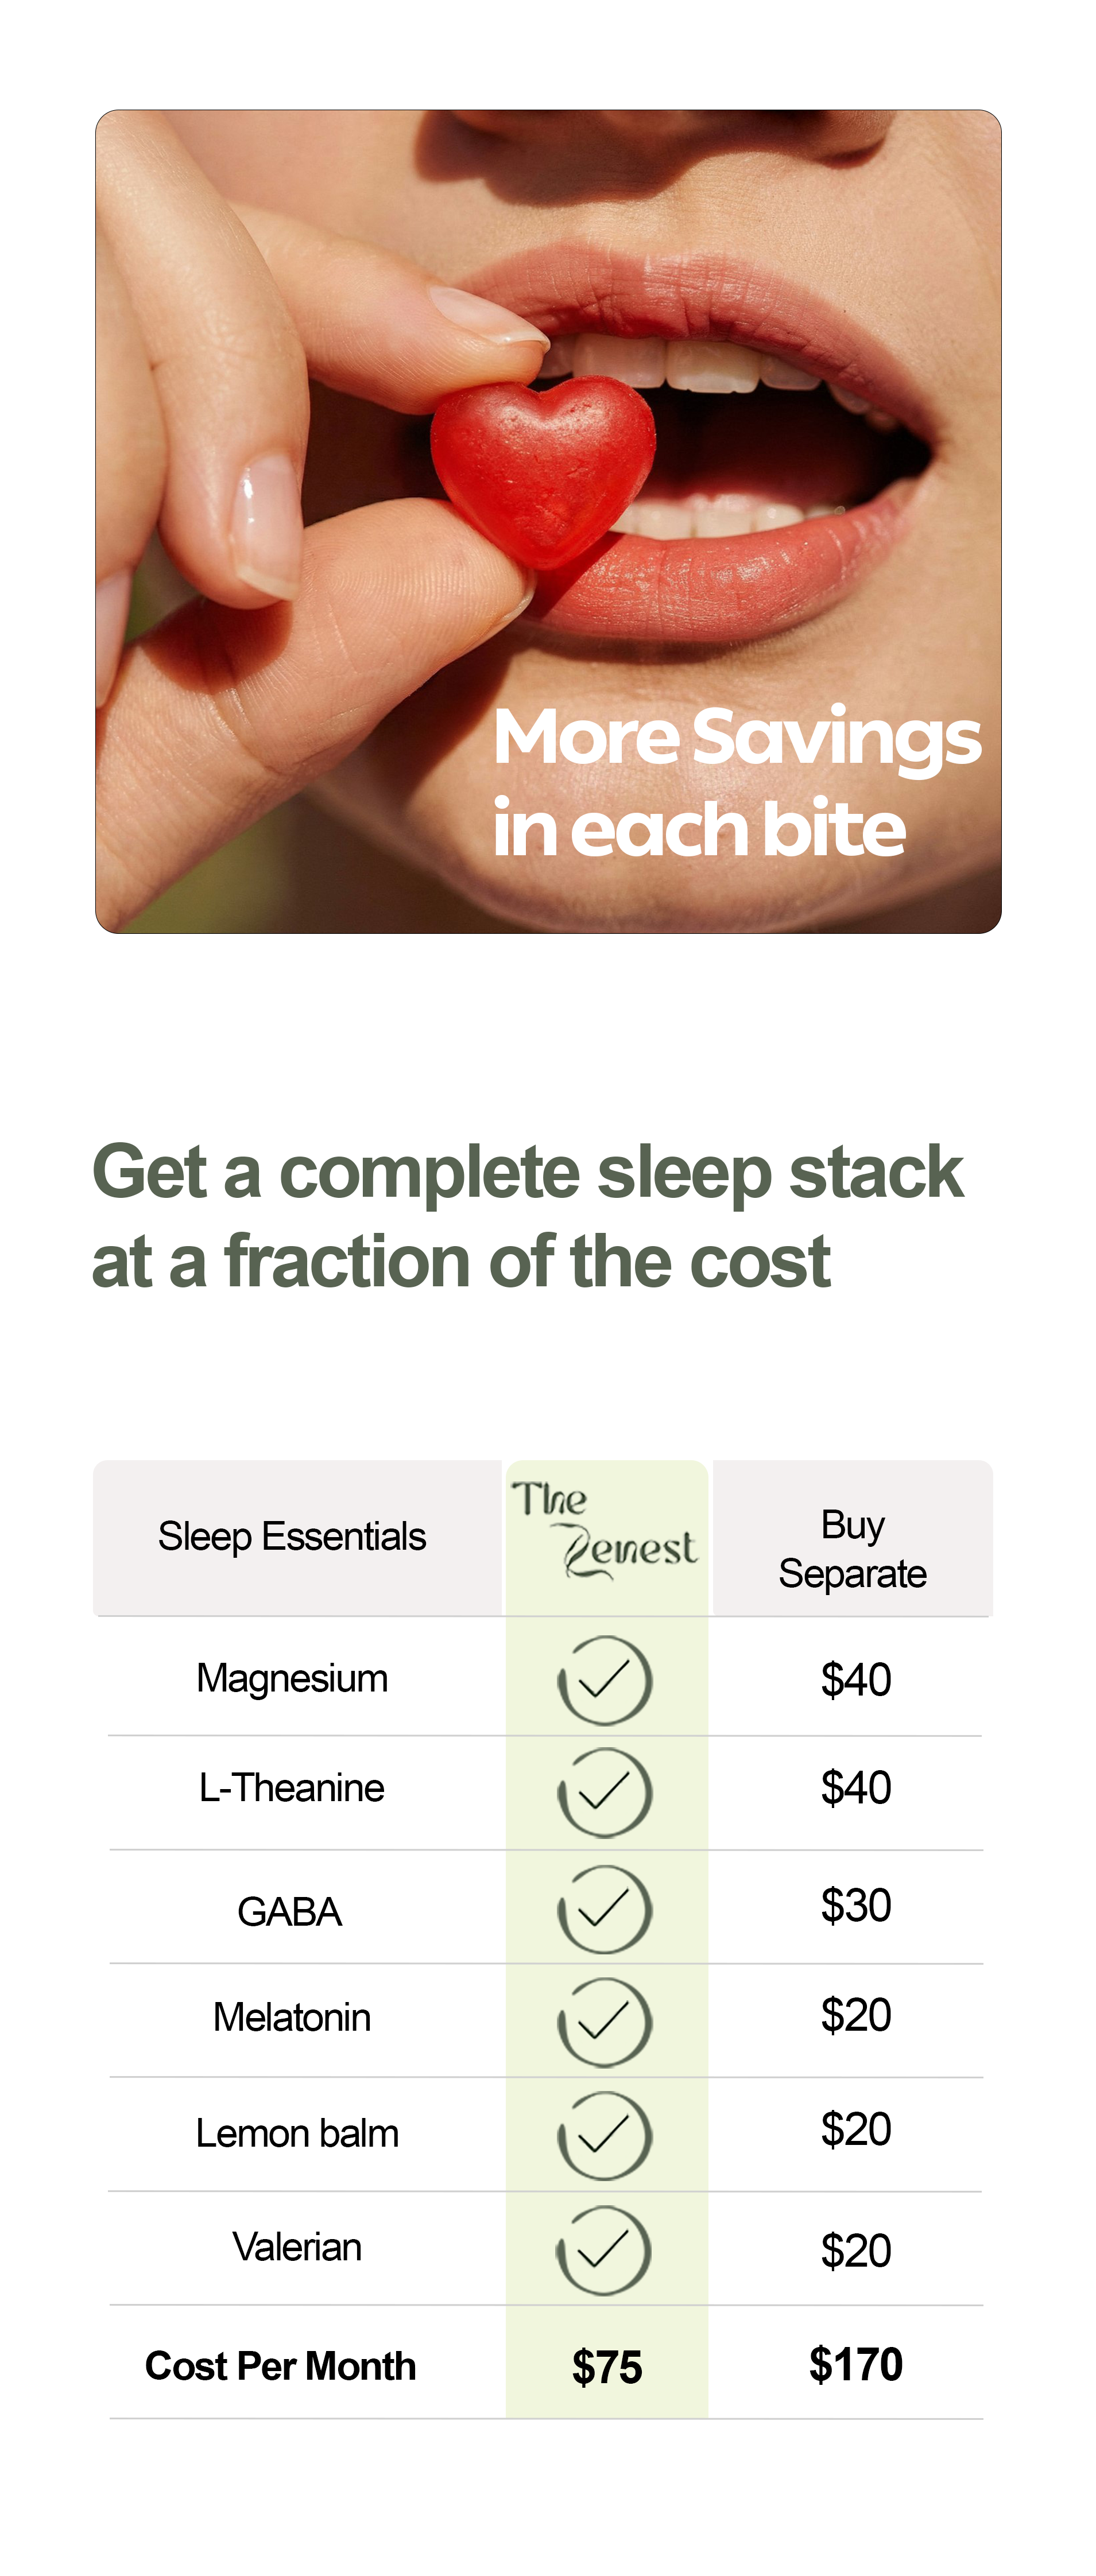Image resolution: width=1096 pixels, height=2576 pixels.
Task: Click the More Savings in each bite text
Action: pos(736,782)
